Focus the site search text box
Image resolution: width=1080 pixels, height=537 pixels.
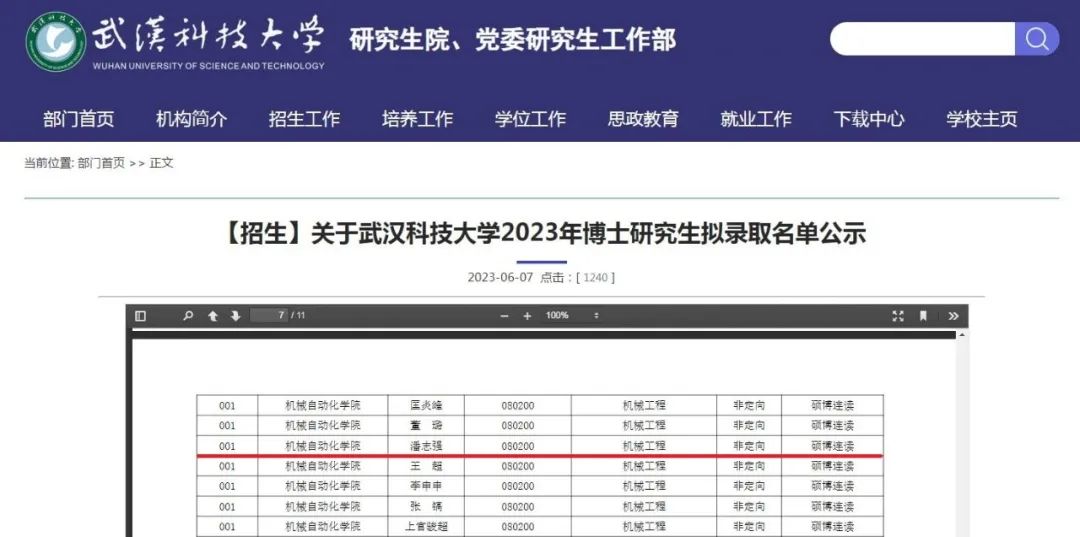pyautogui.click(x=923, y=39)
